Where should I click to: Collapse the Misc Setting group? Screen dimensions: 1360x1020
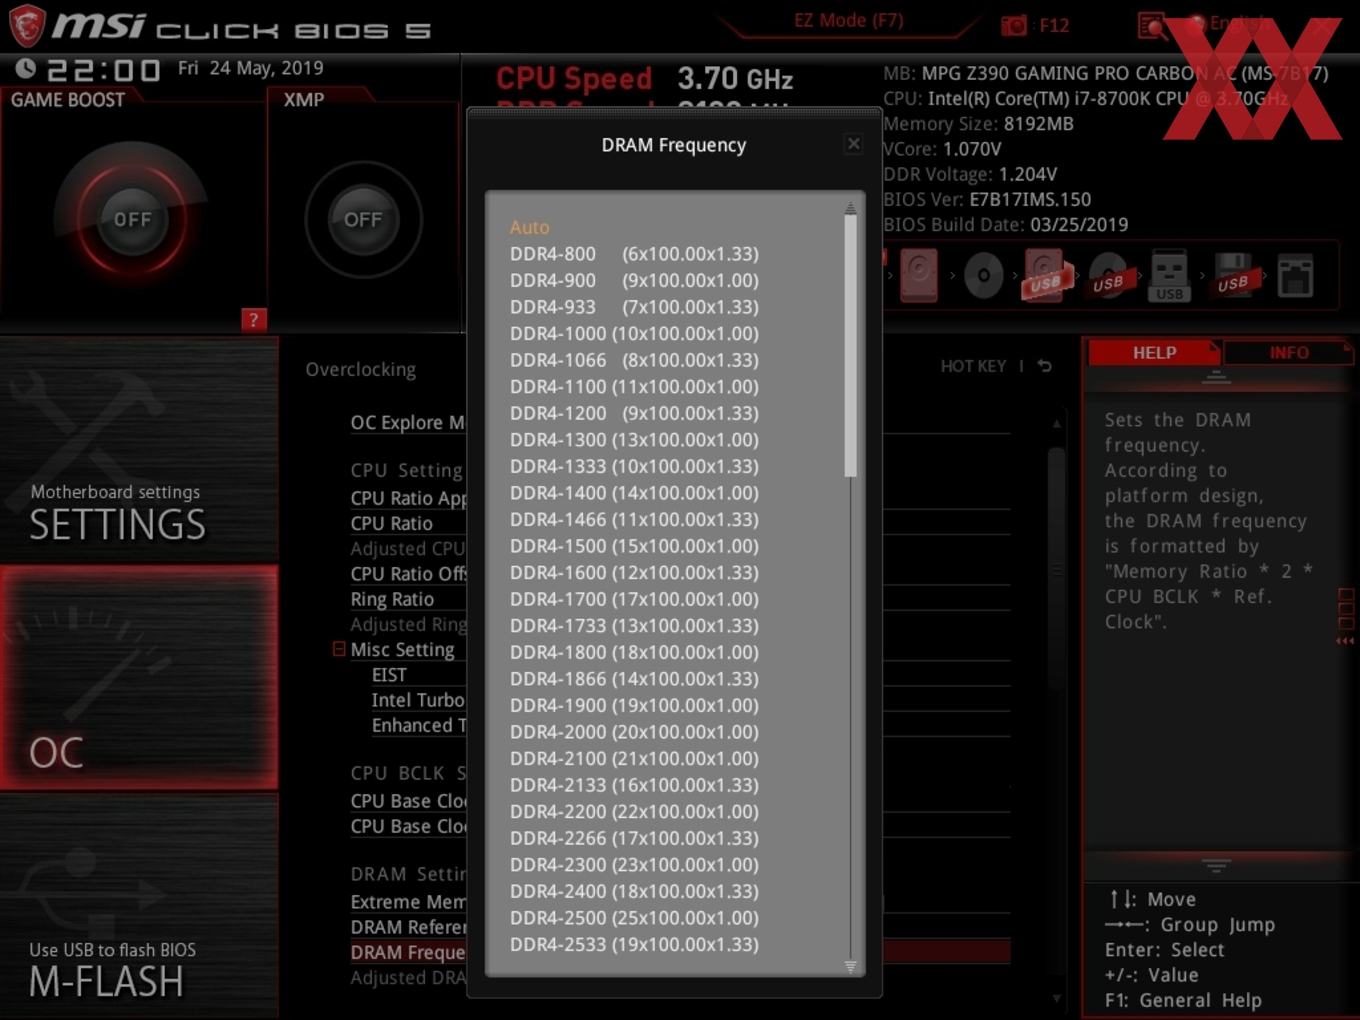pos(339,649)
